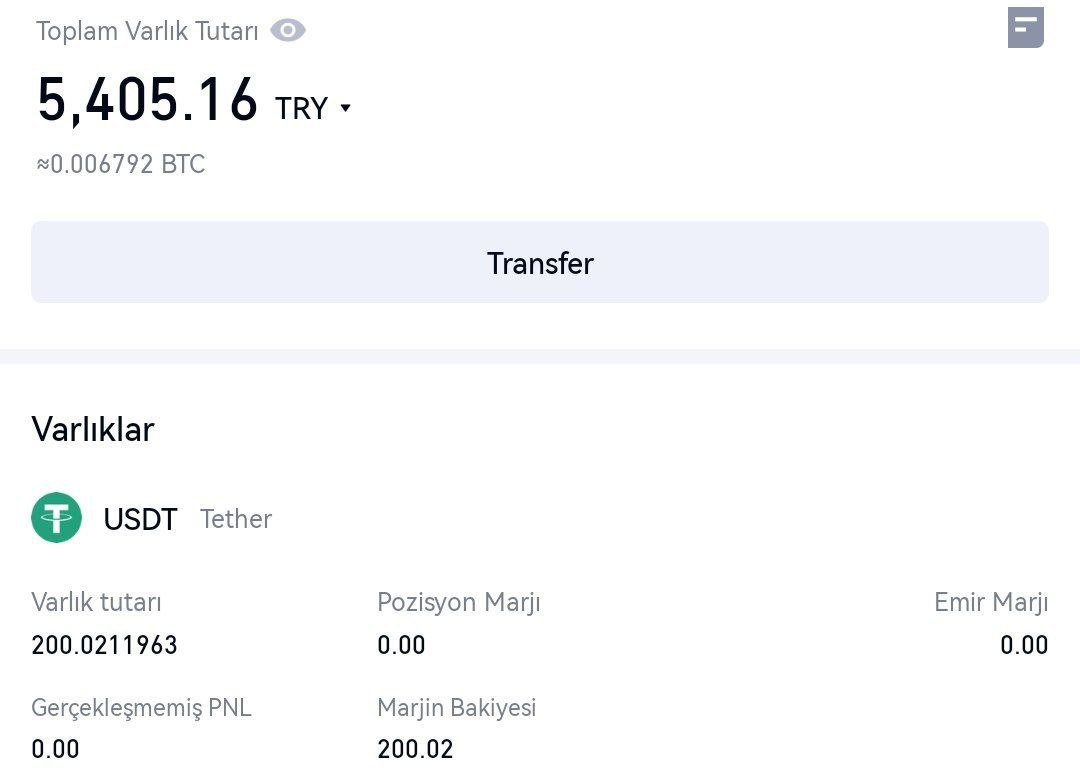Click the Pozisyon Marjı label
This screenshot has height=780, width=1080.
click(x=459, y=602)
